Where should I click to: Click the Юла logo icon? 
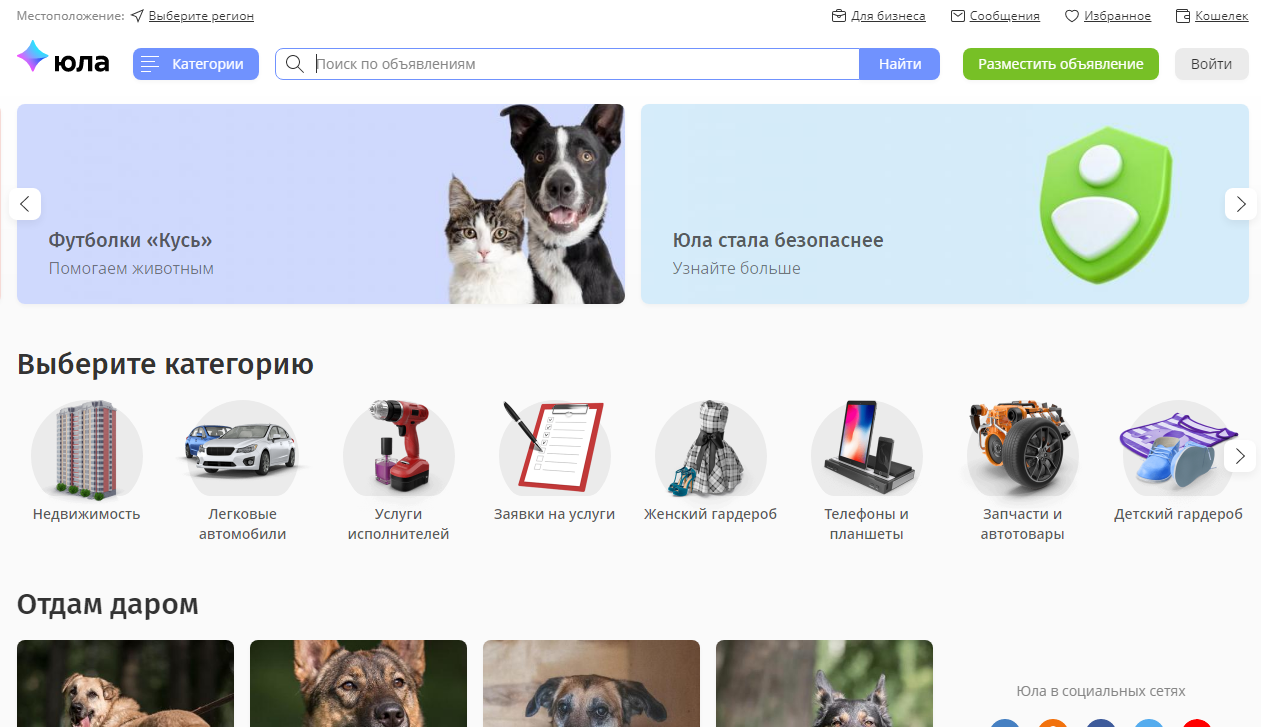tap(32, 57)
